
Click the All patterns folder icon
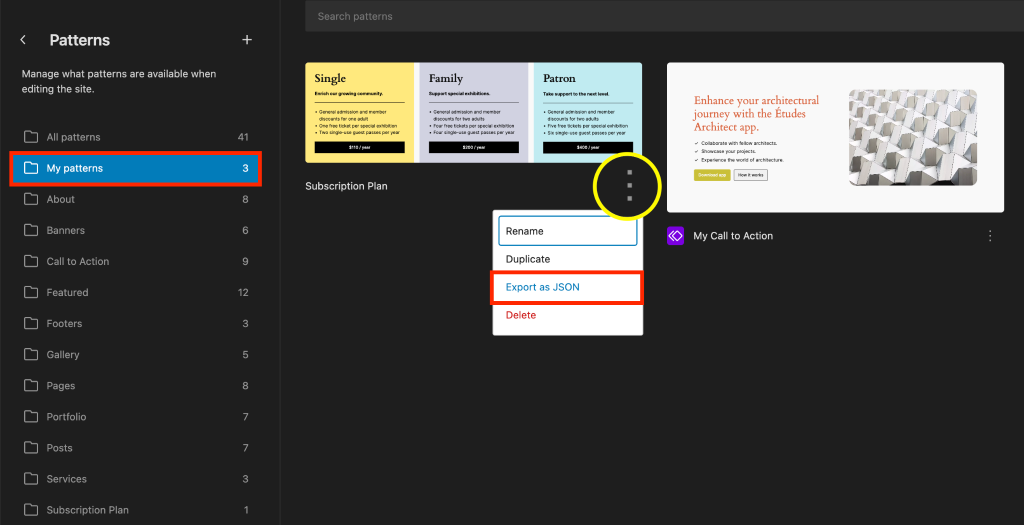tap(31, 137)
